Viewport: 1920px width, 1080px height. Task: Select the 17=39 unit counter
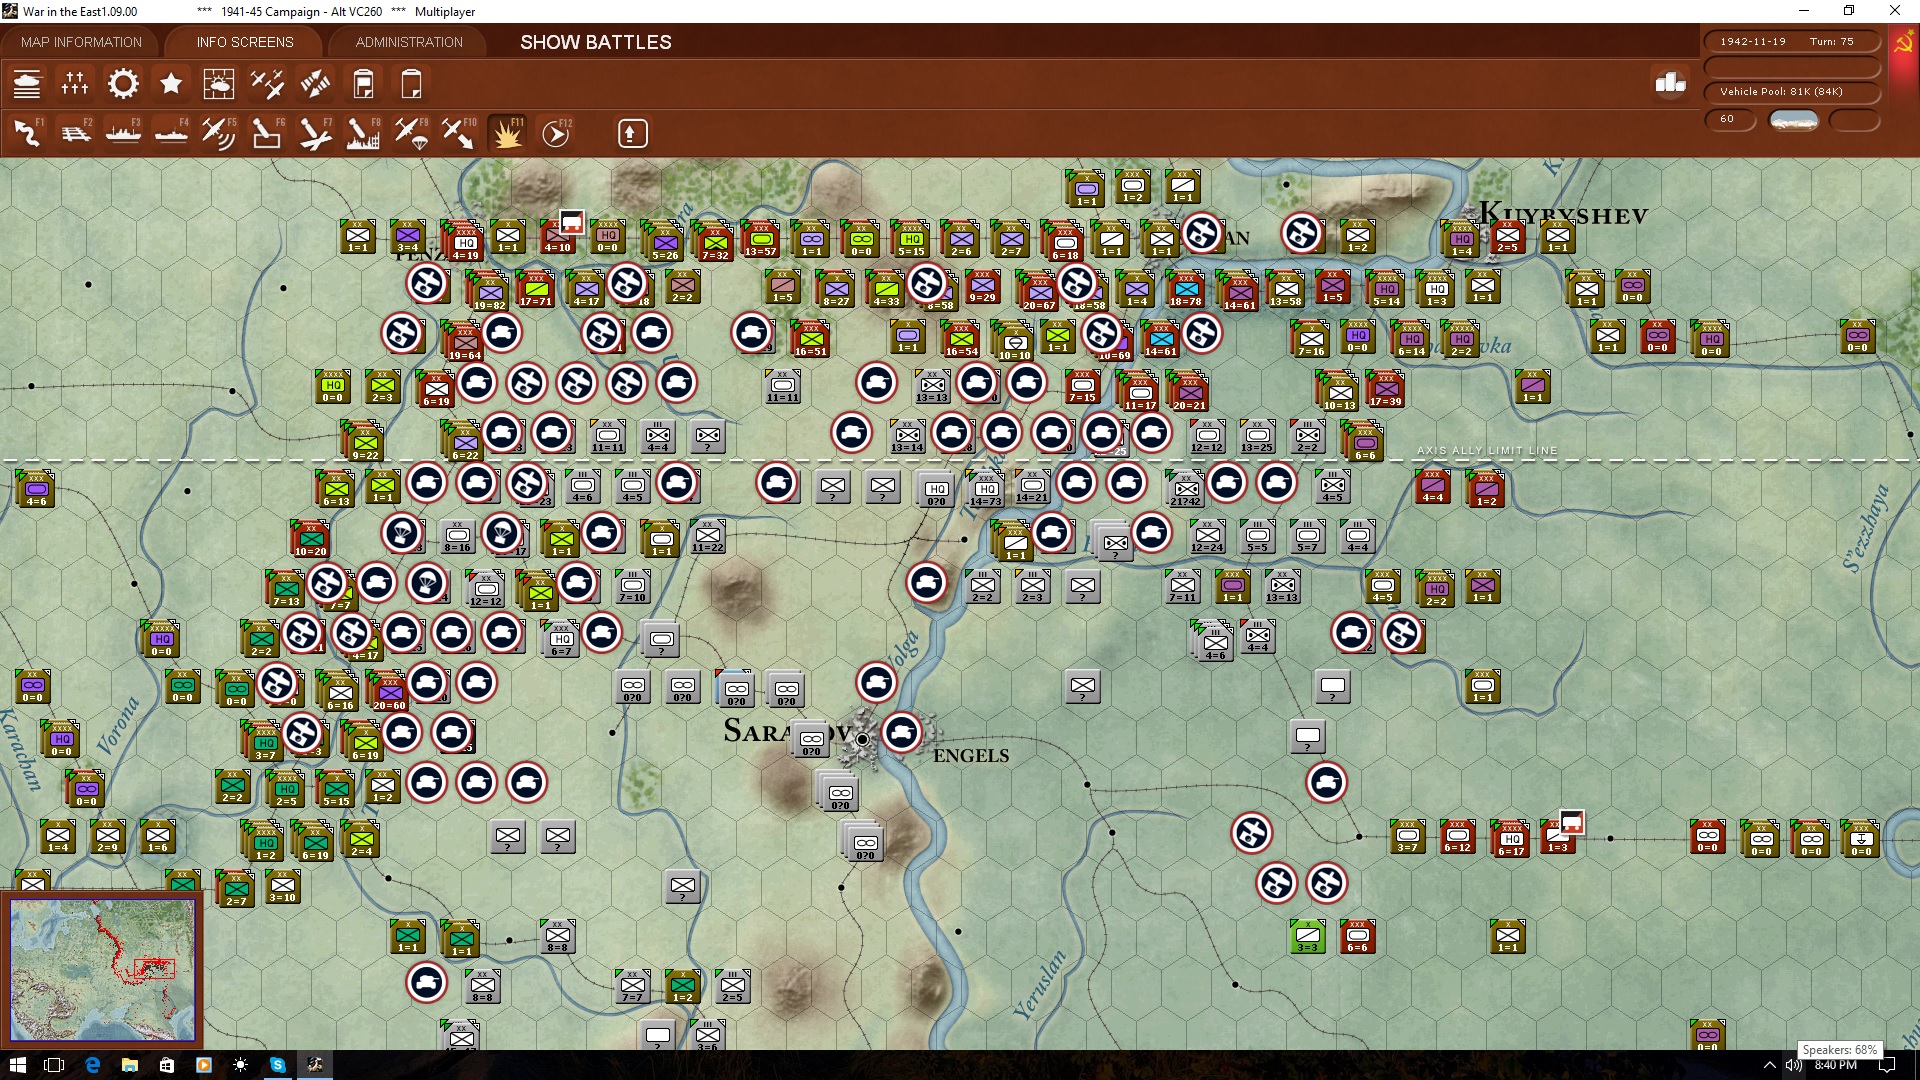pyautogui.click(x=1385, y=388)
